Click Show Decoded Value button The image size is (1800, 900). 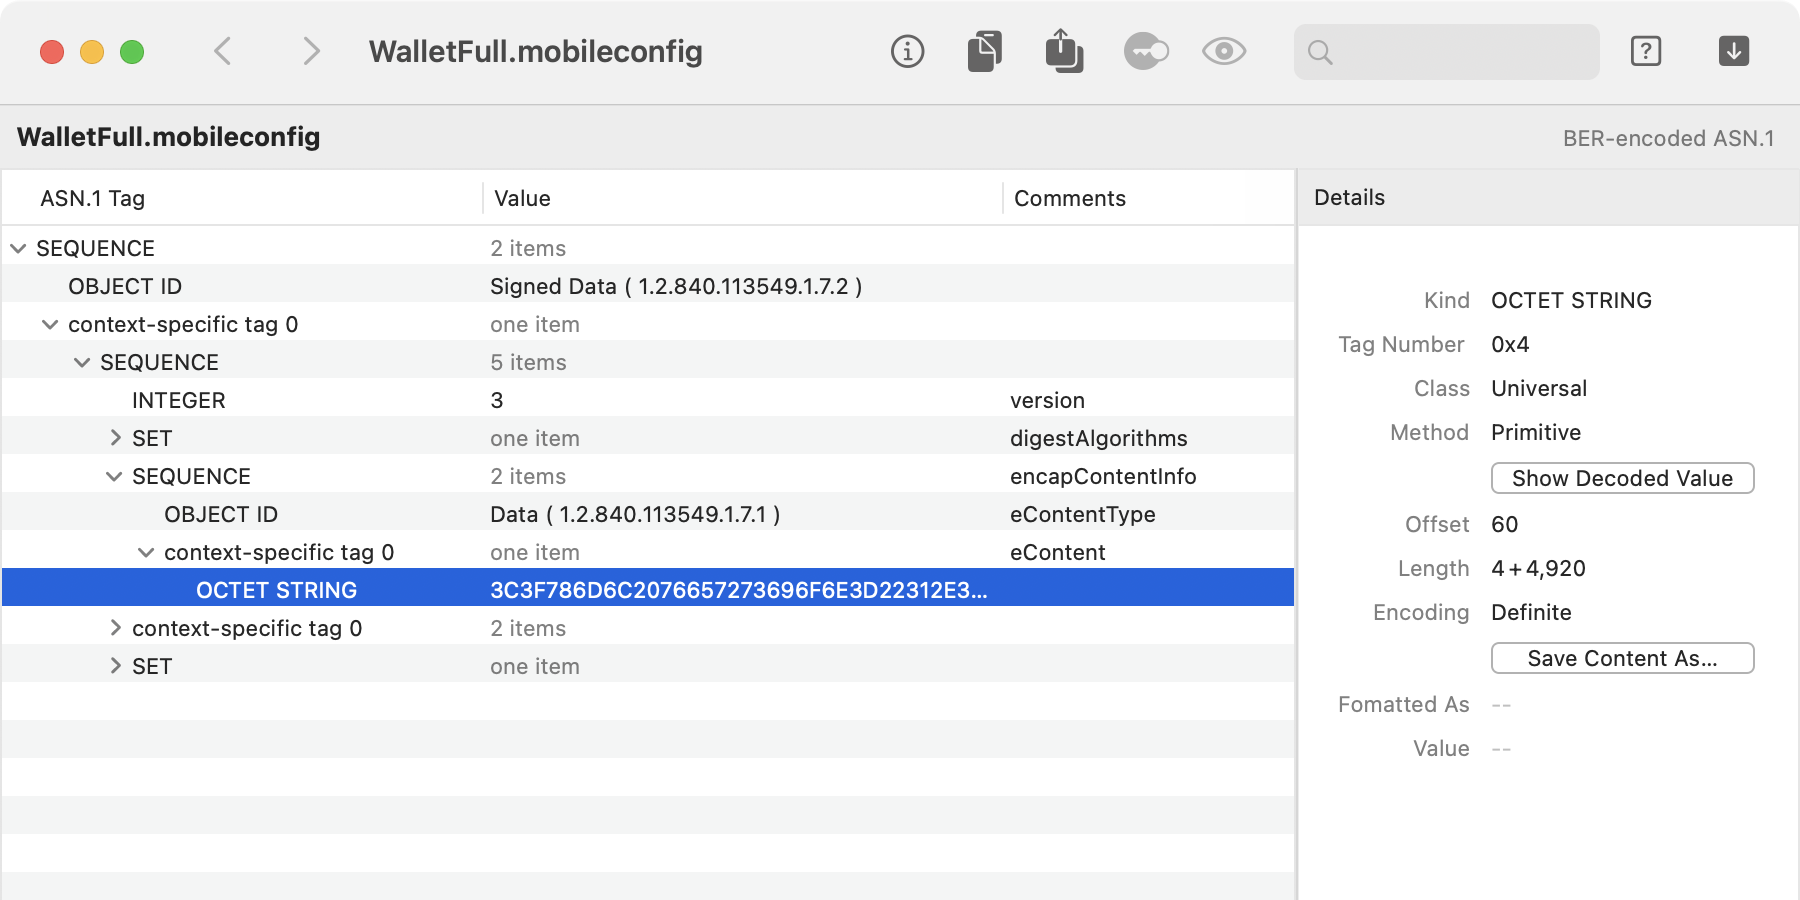pyautogui.click(x=1622, y=478)
